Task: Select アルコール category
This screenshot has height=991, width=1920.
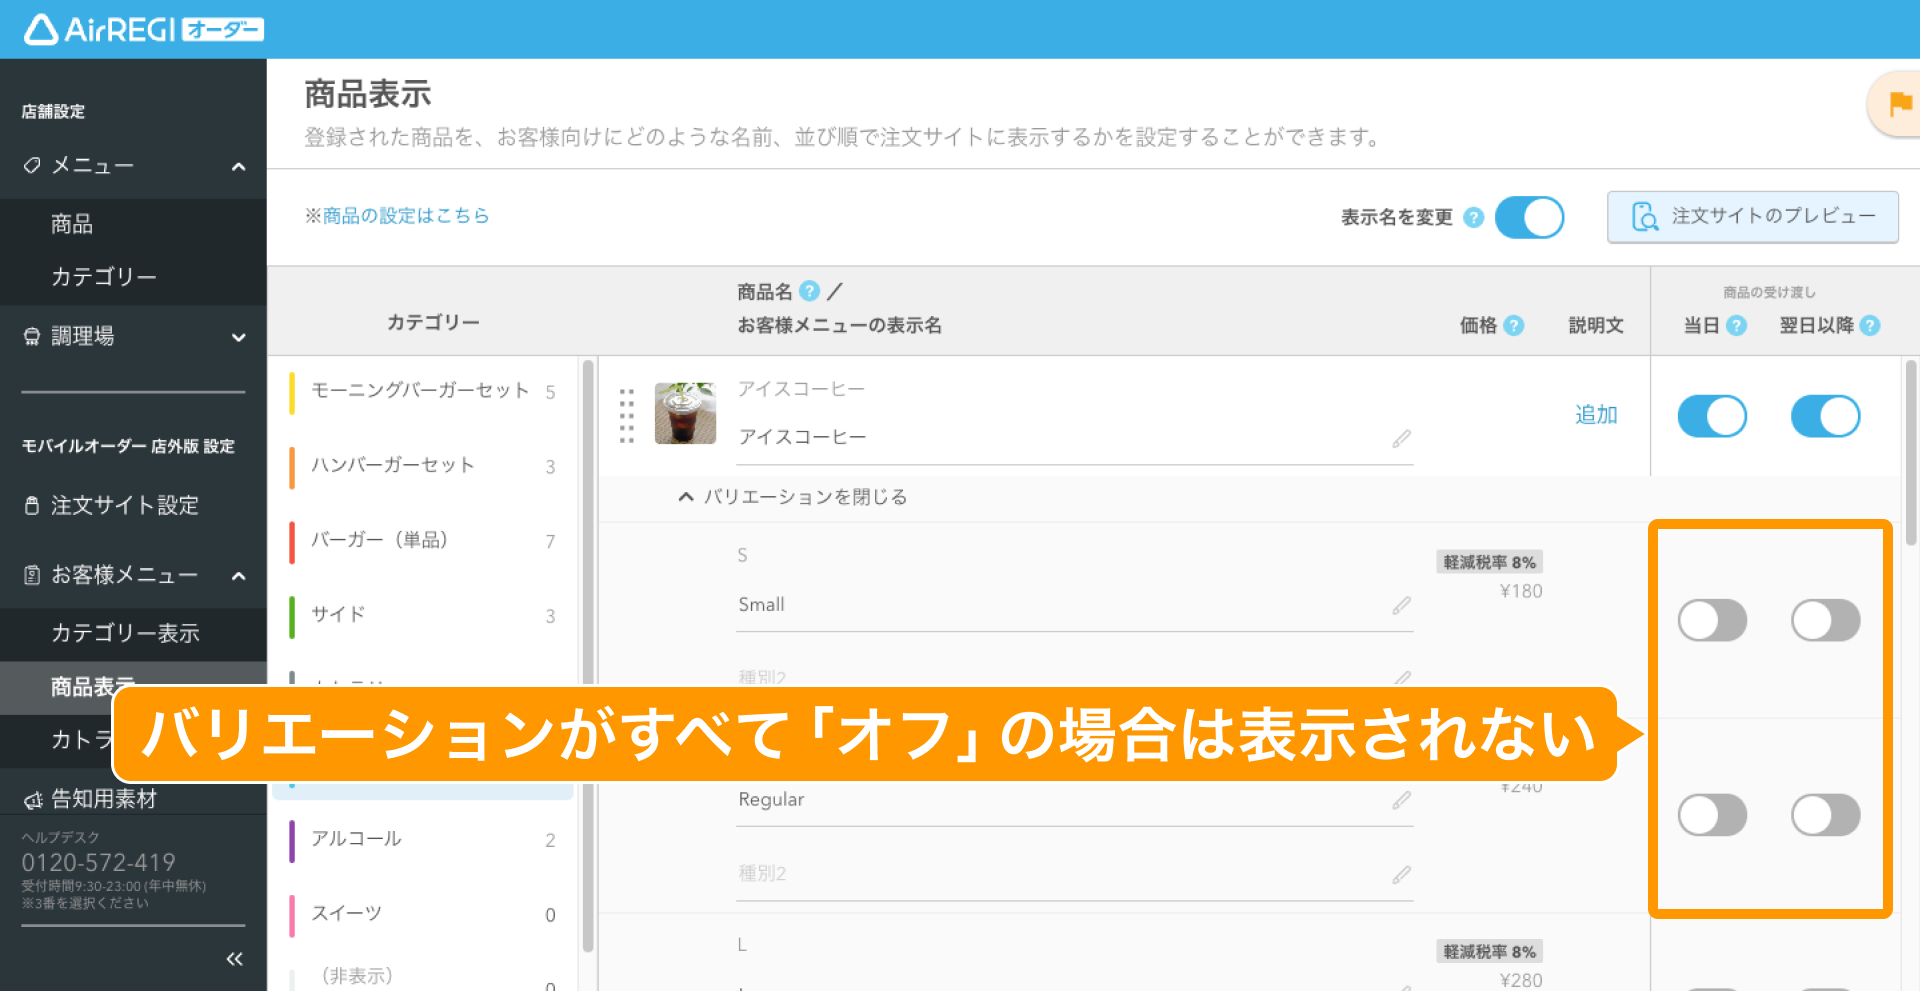Action: pyautogui.click(x=423, y=839)
